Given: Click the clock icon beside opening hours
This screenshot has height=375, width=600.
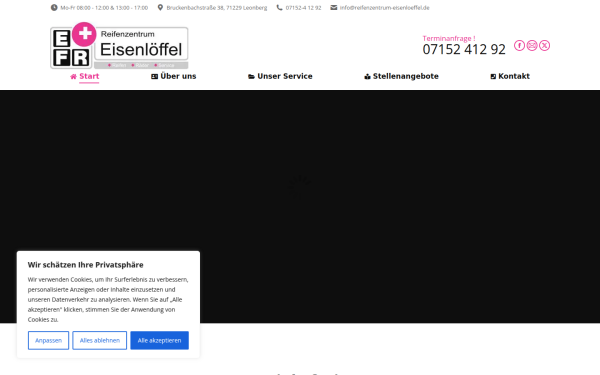Looking at the screenshot, I should click(54, 8).
